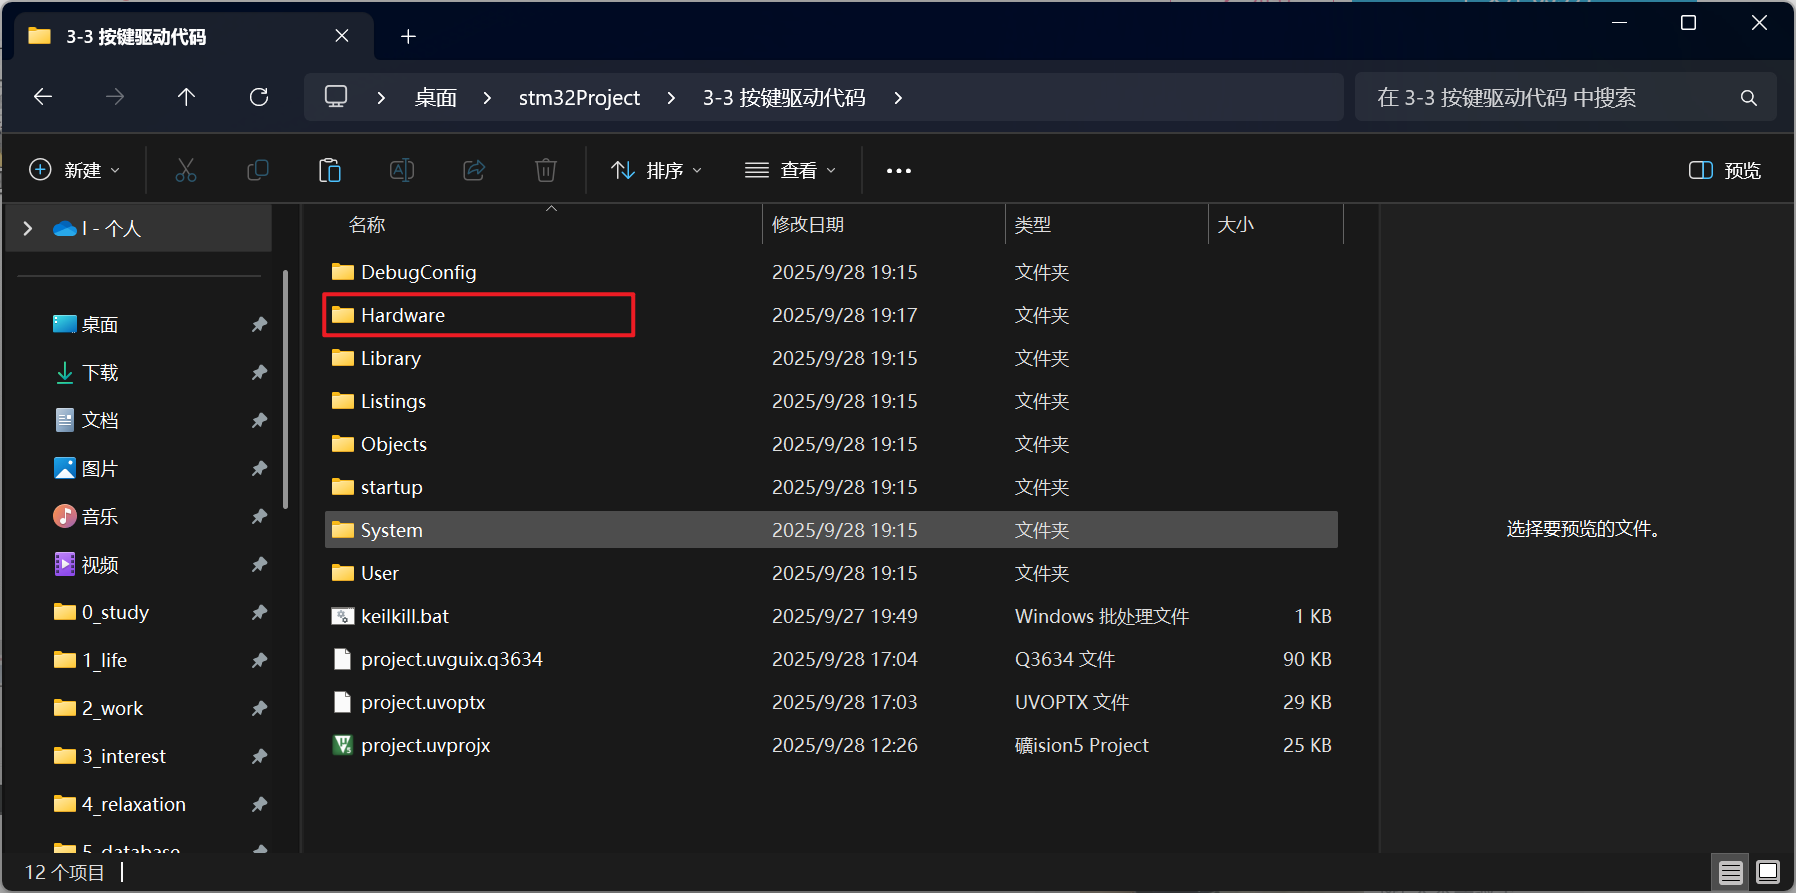Click the search magnifier icon
Viewport: 1796px width, 893px height.
(1748, 98)
